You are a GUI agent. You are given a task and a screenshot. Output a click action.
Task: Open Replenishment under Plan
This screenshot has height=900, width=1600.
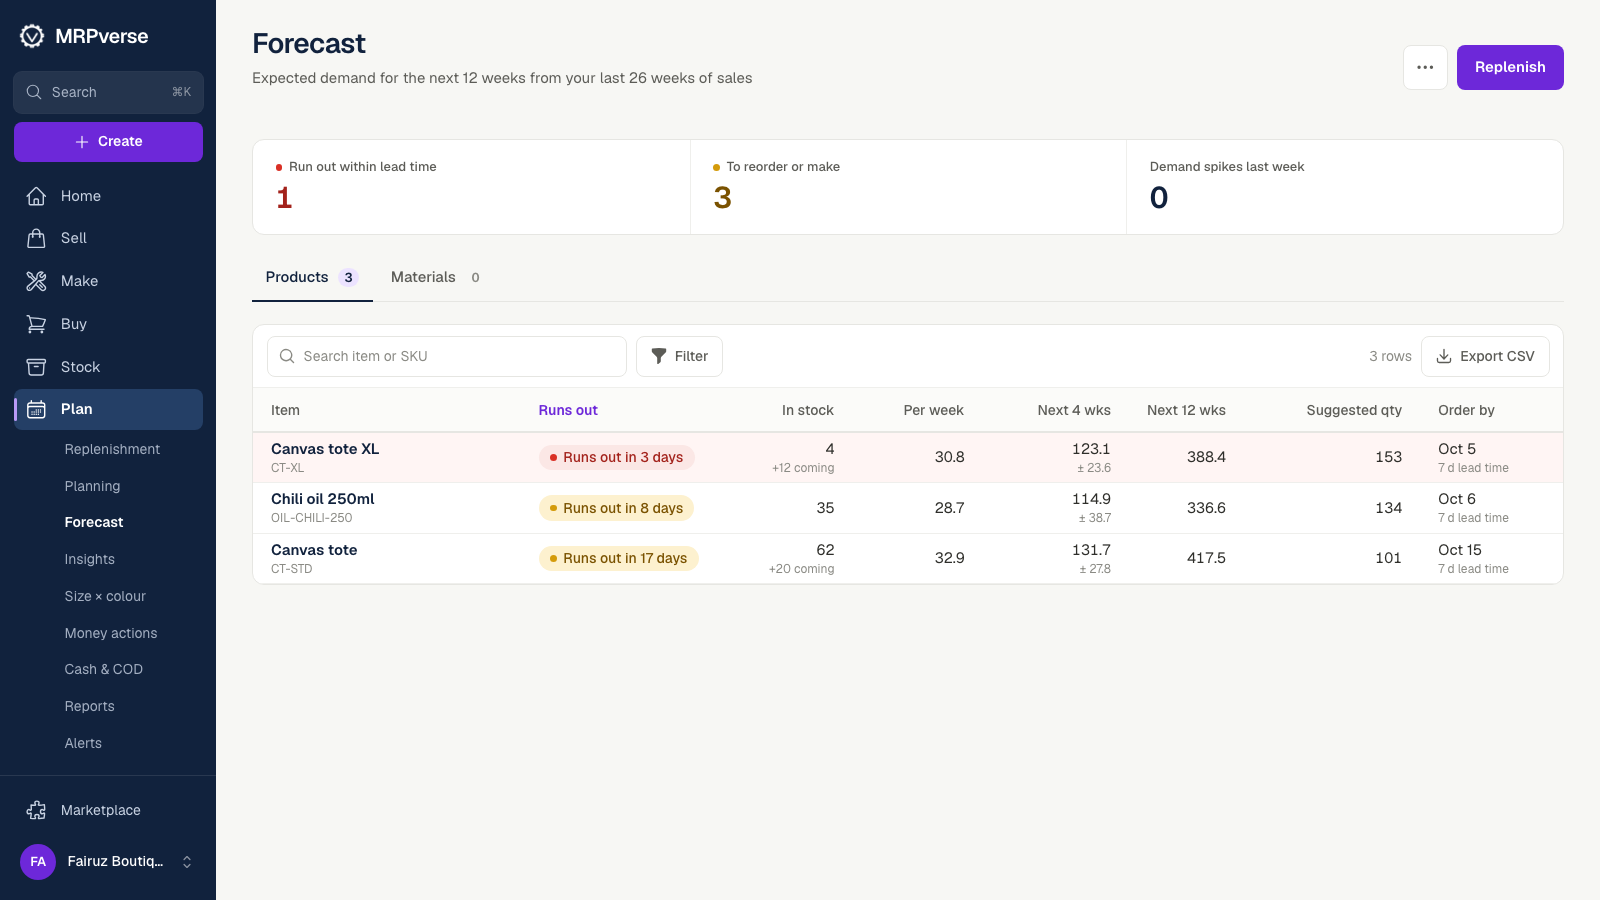click(x=112, y=449)
